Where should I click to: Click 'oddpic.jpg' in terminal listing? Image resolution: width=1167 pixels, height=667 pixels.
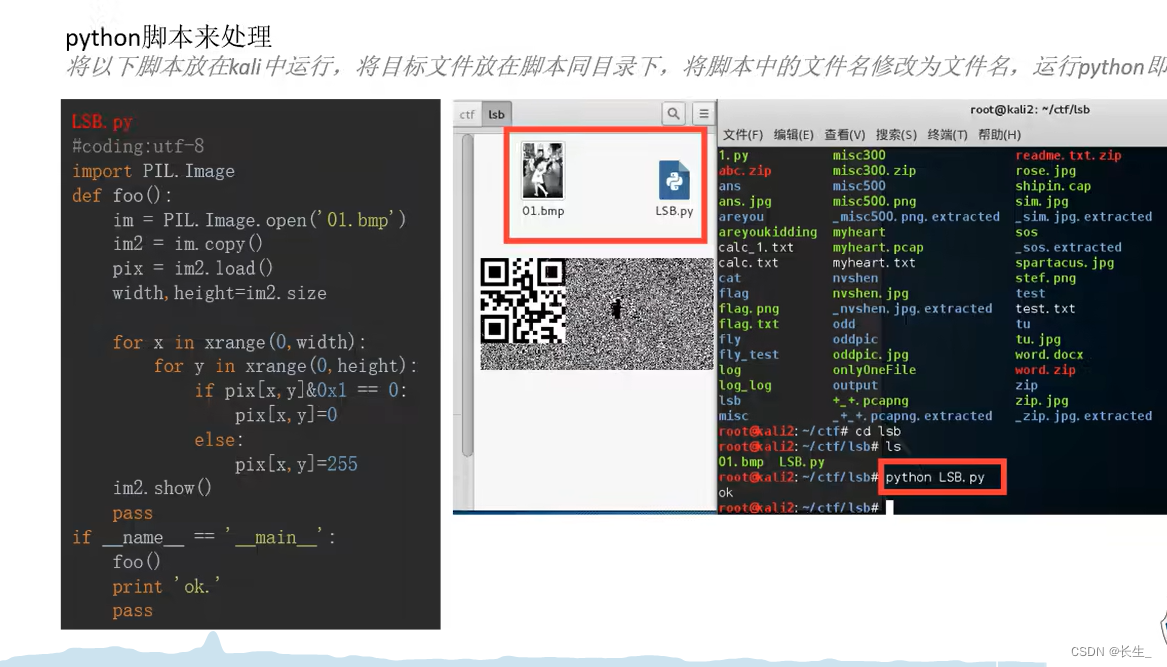(870, 354)
